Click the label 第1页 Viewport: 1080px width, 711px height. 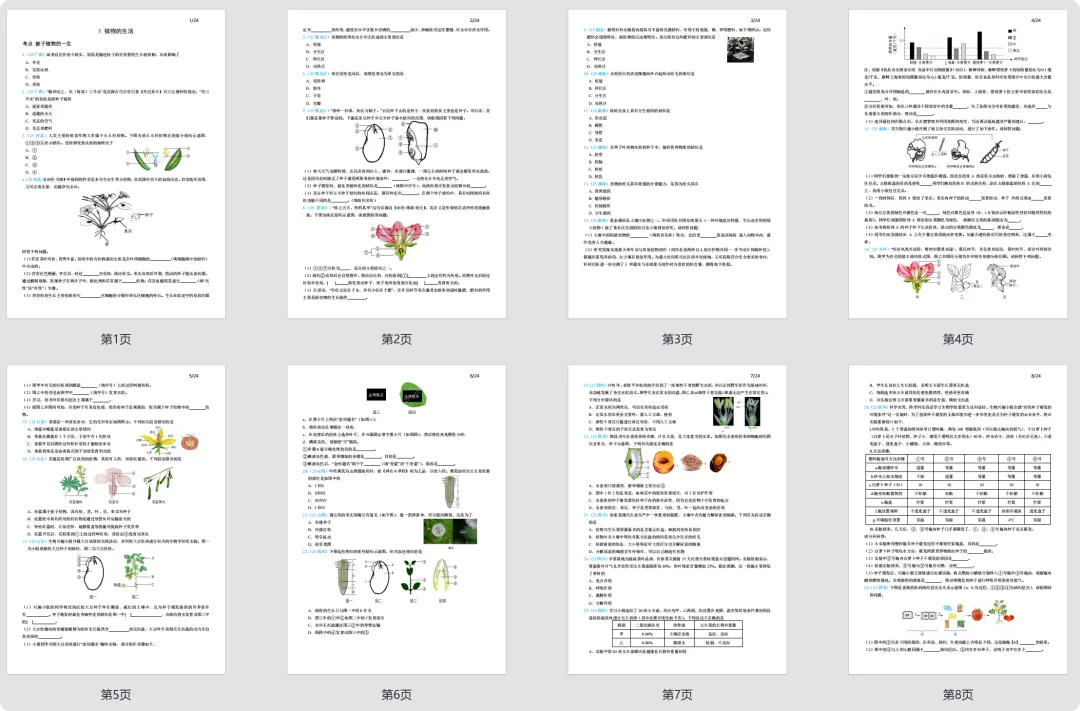(x=116, y=339)
